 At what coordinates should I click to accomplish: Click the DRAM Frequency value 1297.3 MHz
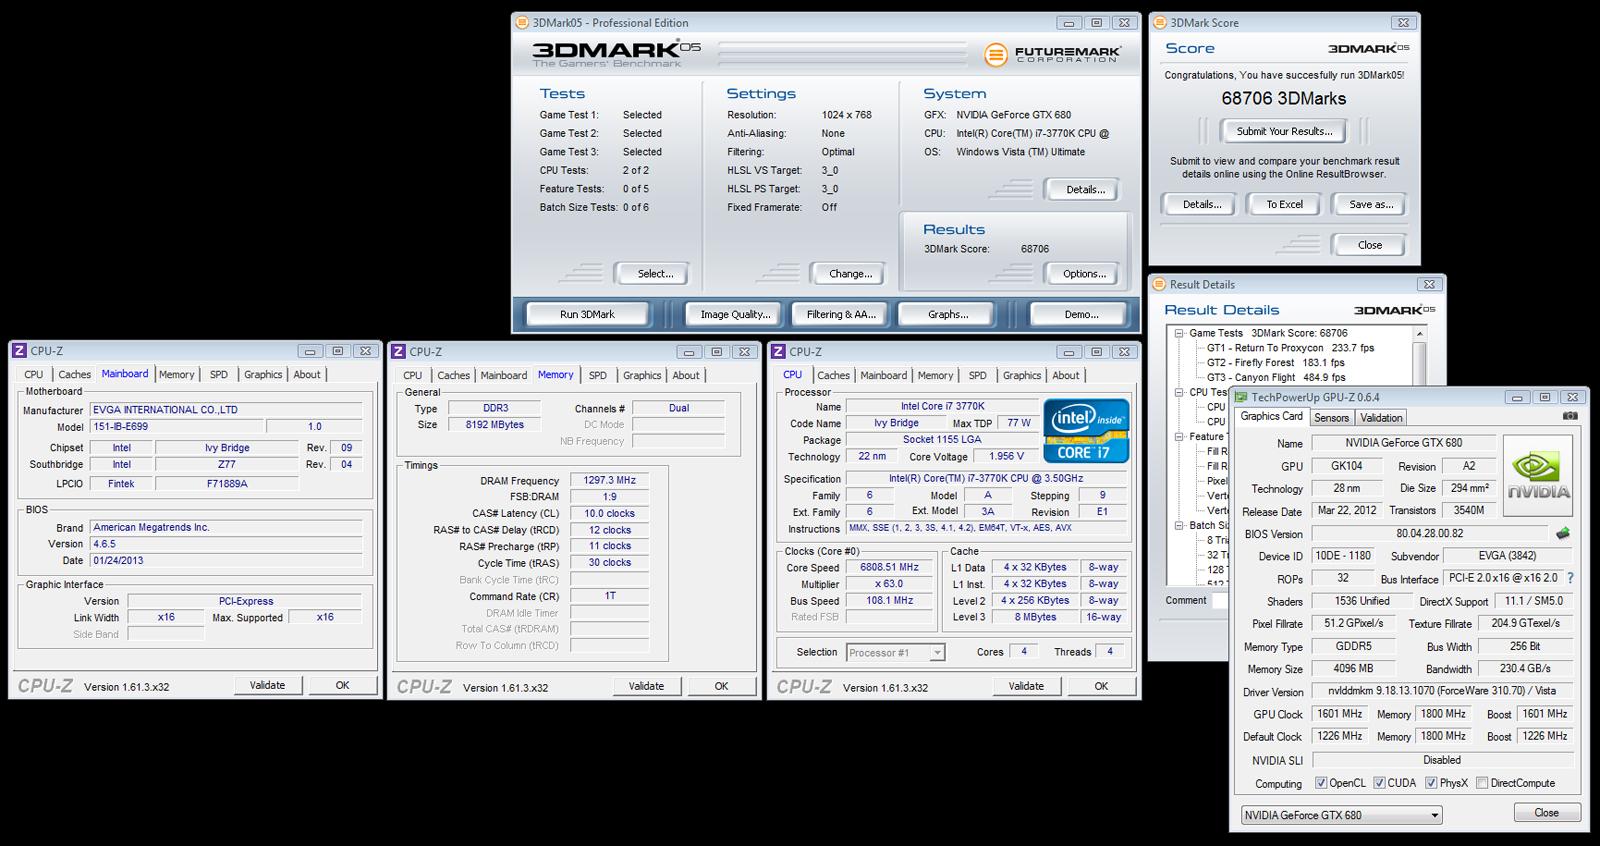click(609, 480)
